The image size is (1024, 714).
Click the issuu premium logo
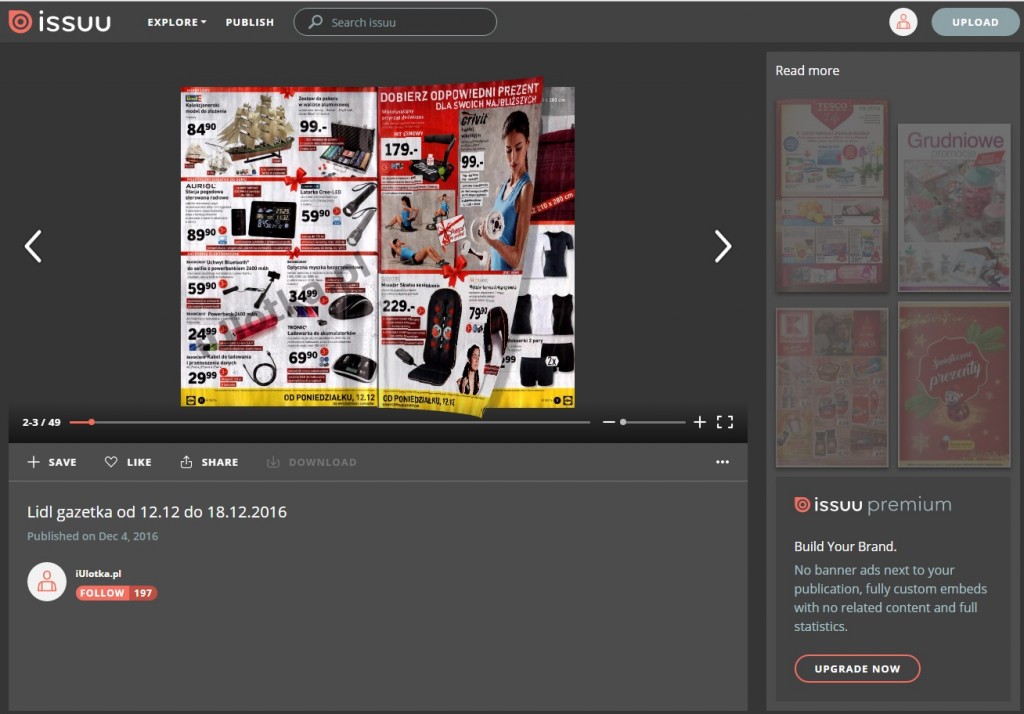(x=872, y=504)
